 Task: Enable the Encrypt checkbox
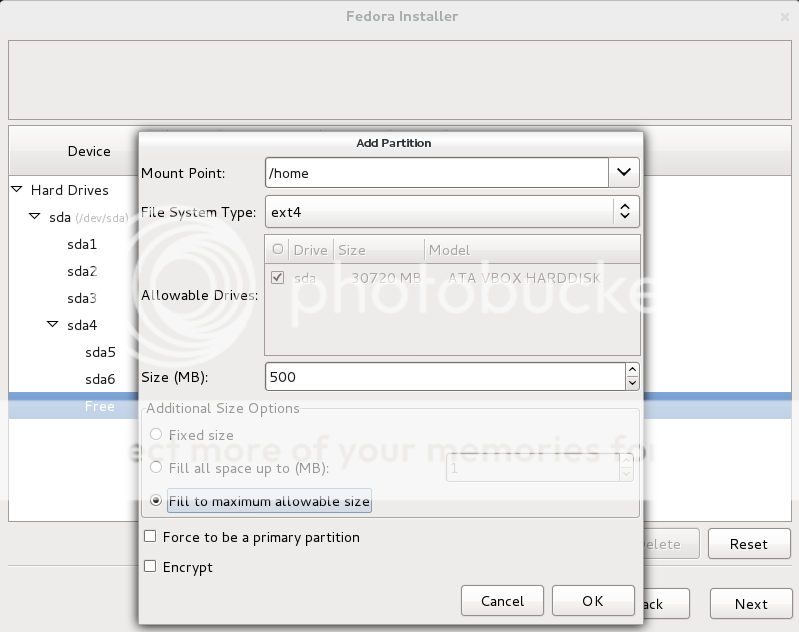(x=150, y=566)
